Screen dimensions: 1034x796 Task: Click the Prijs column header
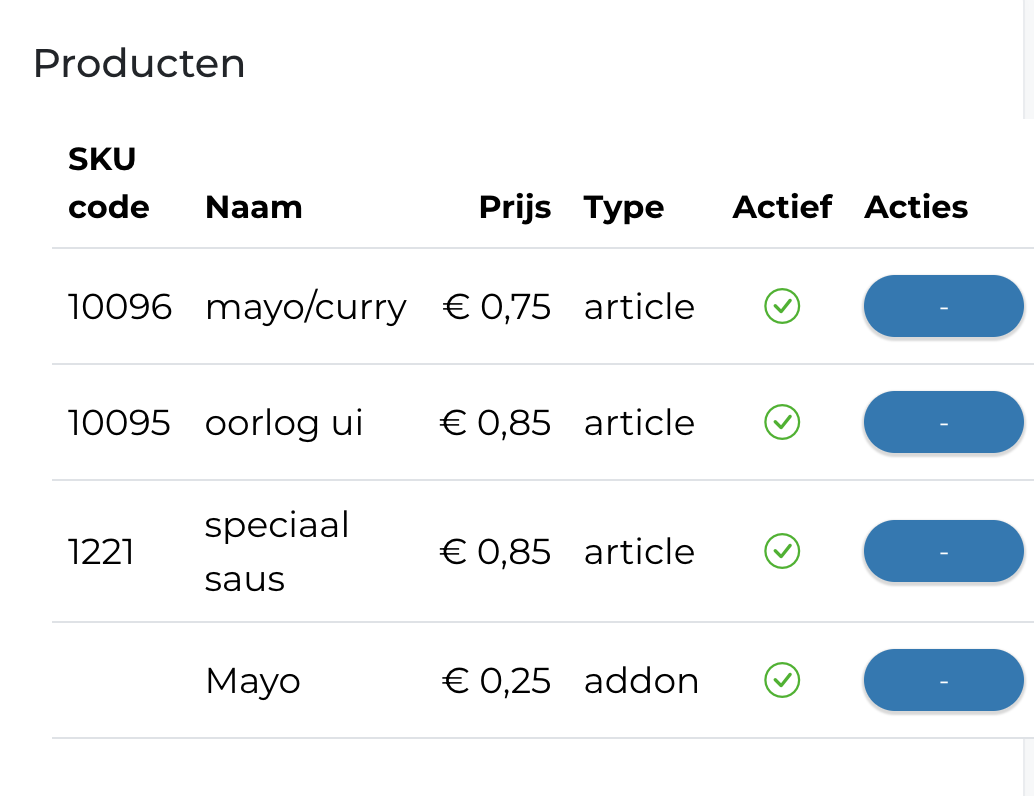coord(515,207)
